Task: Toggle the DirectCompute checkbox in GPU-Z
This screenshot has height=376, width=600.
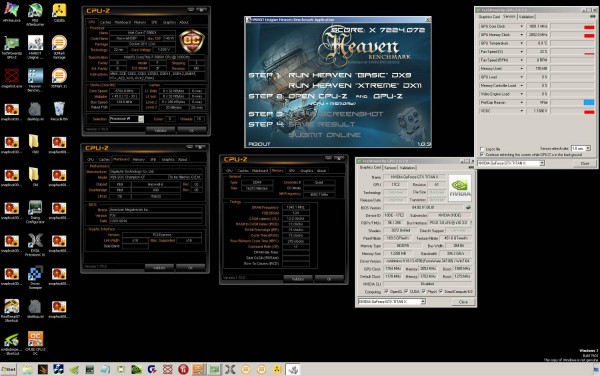Action: click(442, 291)
